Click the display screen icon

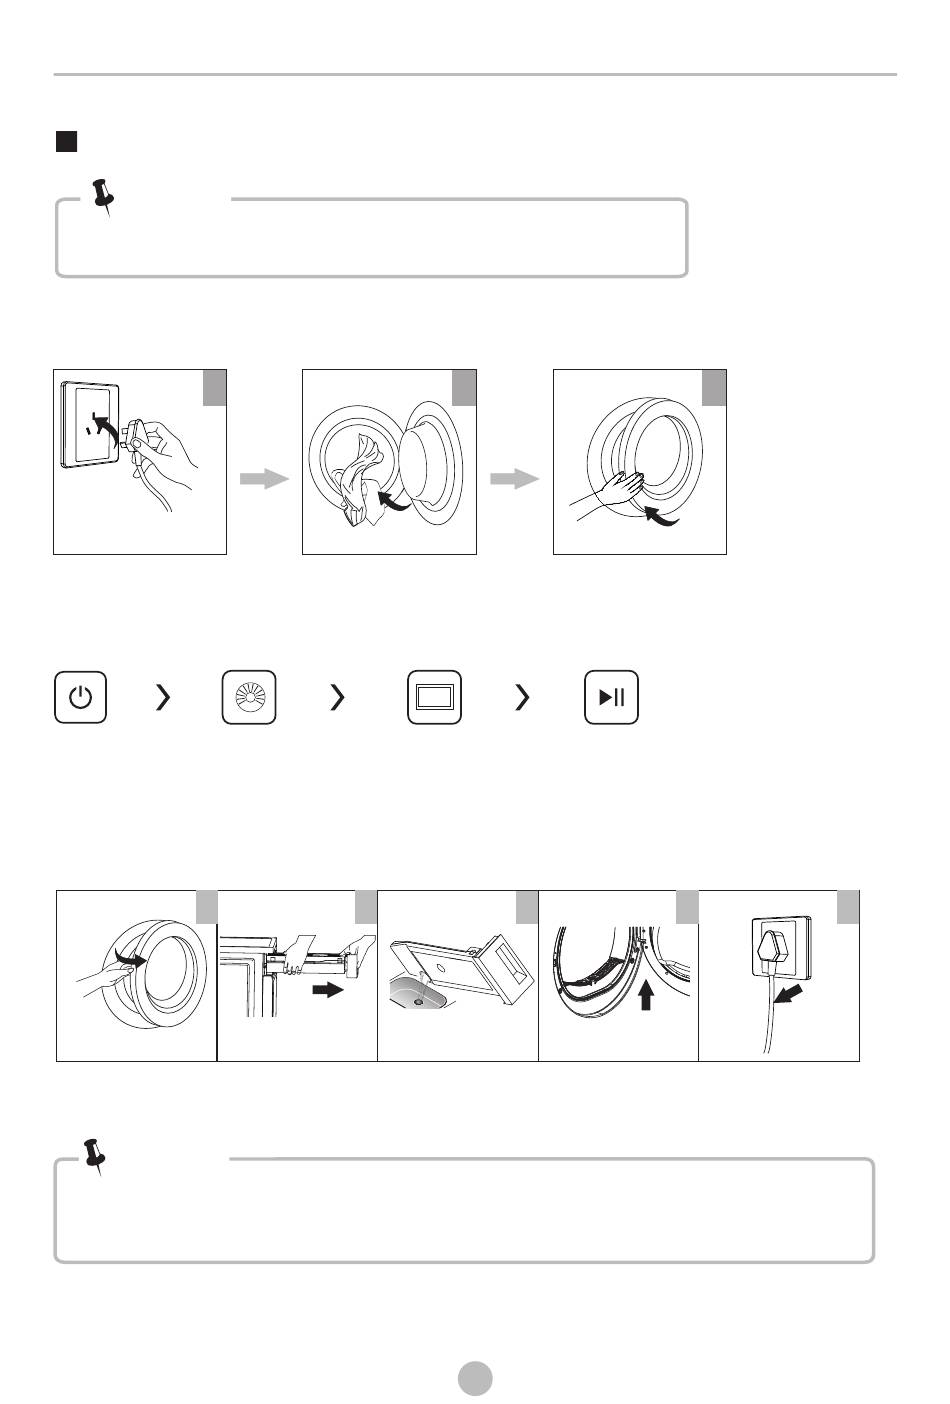click(434, 697)
